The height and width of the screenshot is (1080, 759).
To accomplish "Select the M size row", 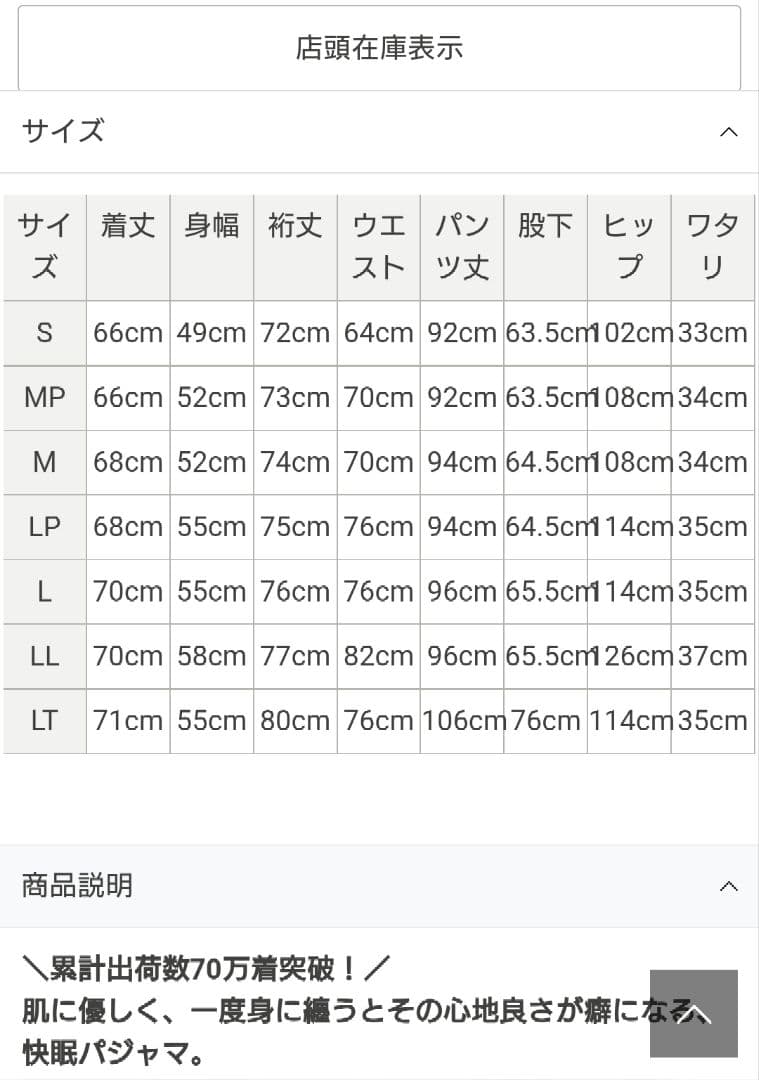I will click(44, 462).
